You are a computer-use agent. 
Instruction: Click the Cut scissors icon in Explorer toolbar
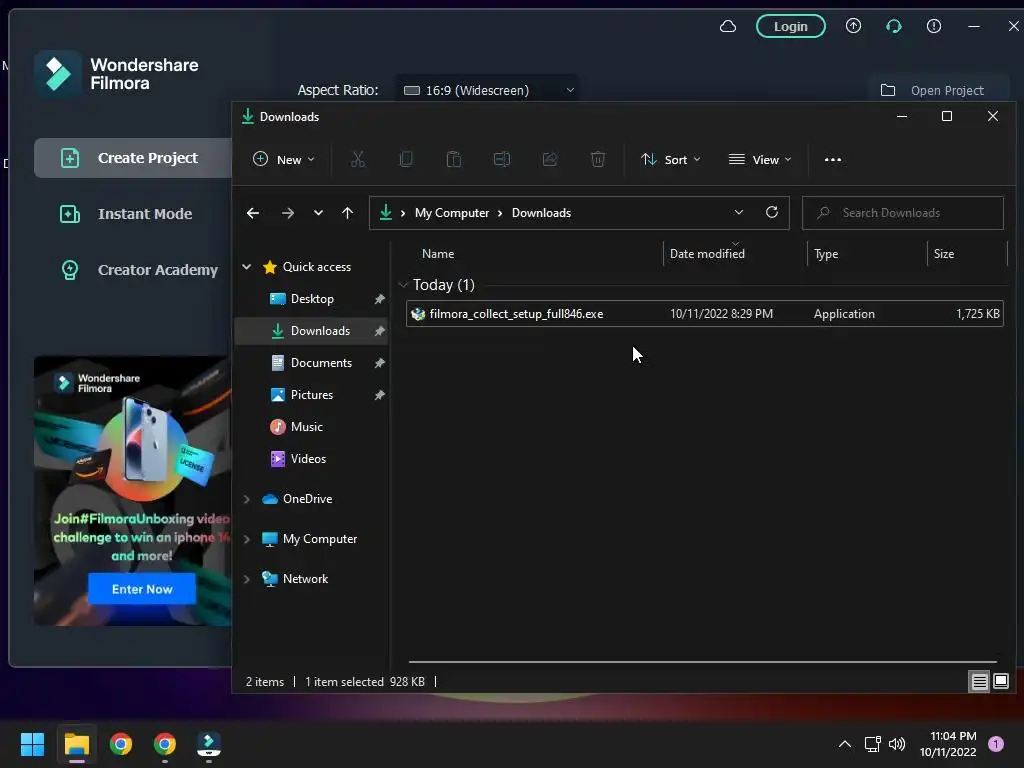tap(357, 159)
